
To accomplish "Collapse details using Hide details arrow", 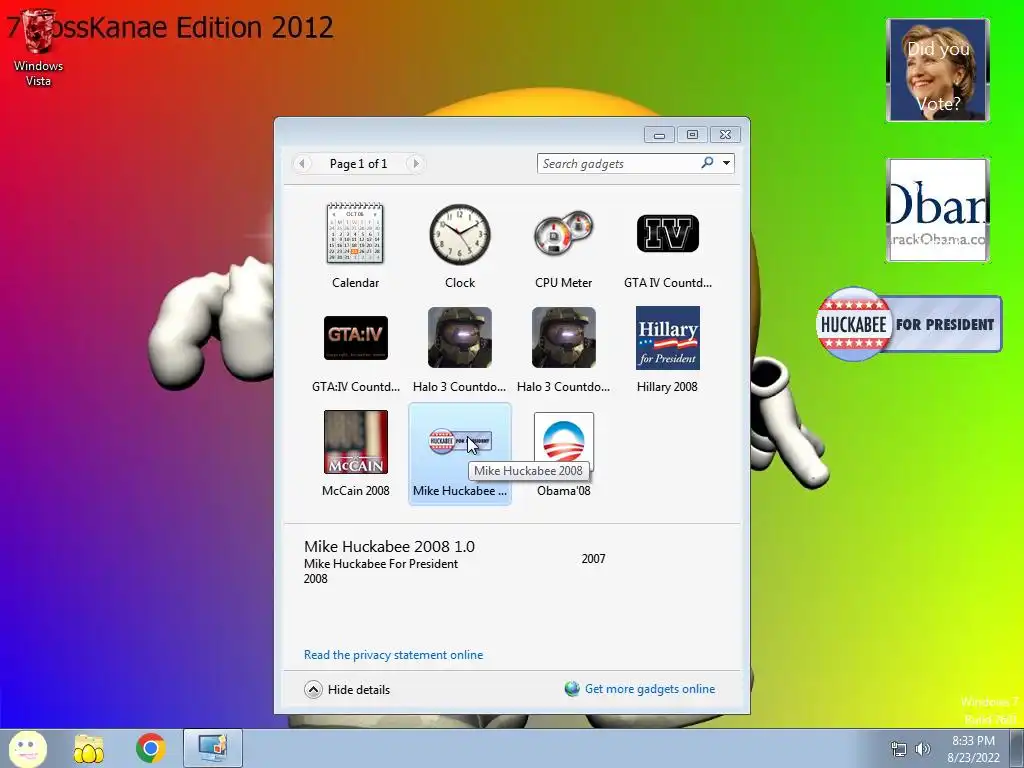I will point(313,690).
